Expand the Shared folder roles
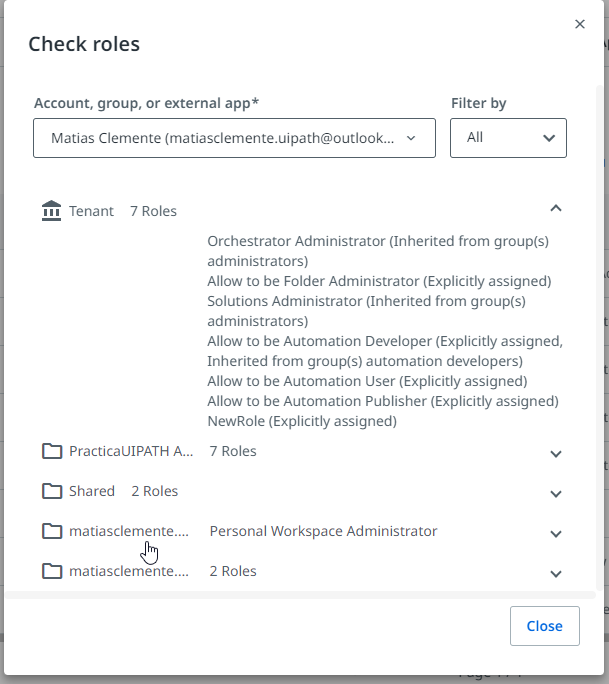This screenshot has width=609, height=684. pos(557,493)
